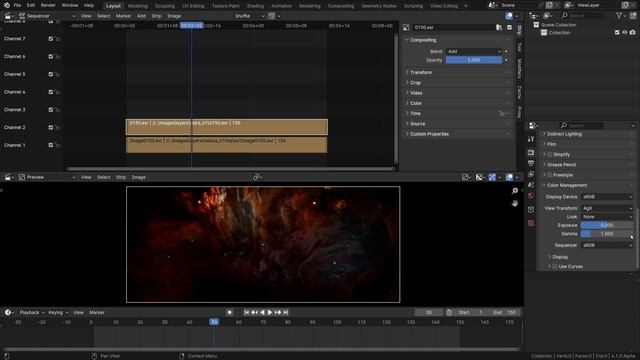The image size is (640, 360).
Task: Open the outliner filter dropdown
Action: click(621, 16)
